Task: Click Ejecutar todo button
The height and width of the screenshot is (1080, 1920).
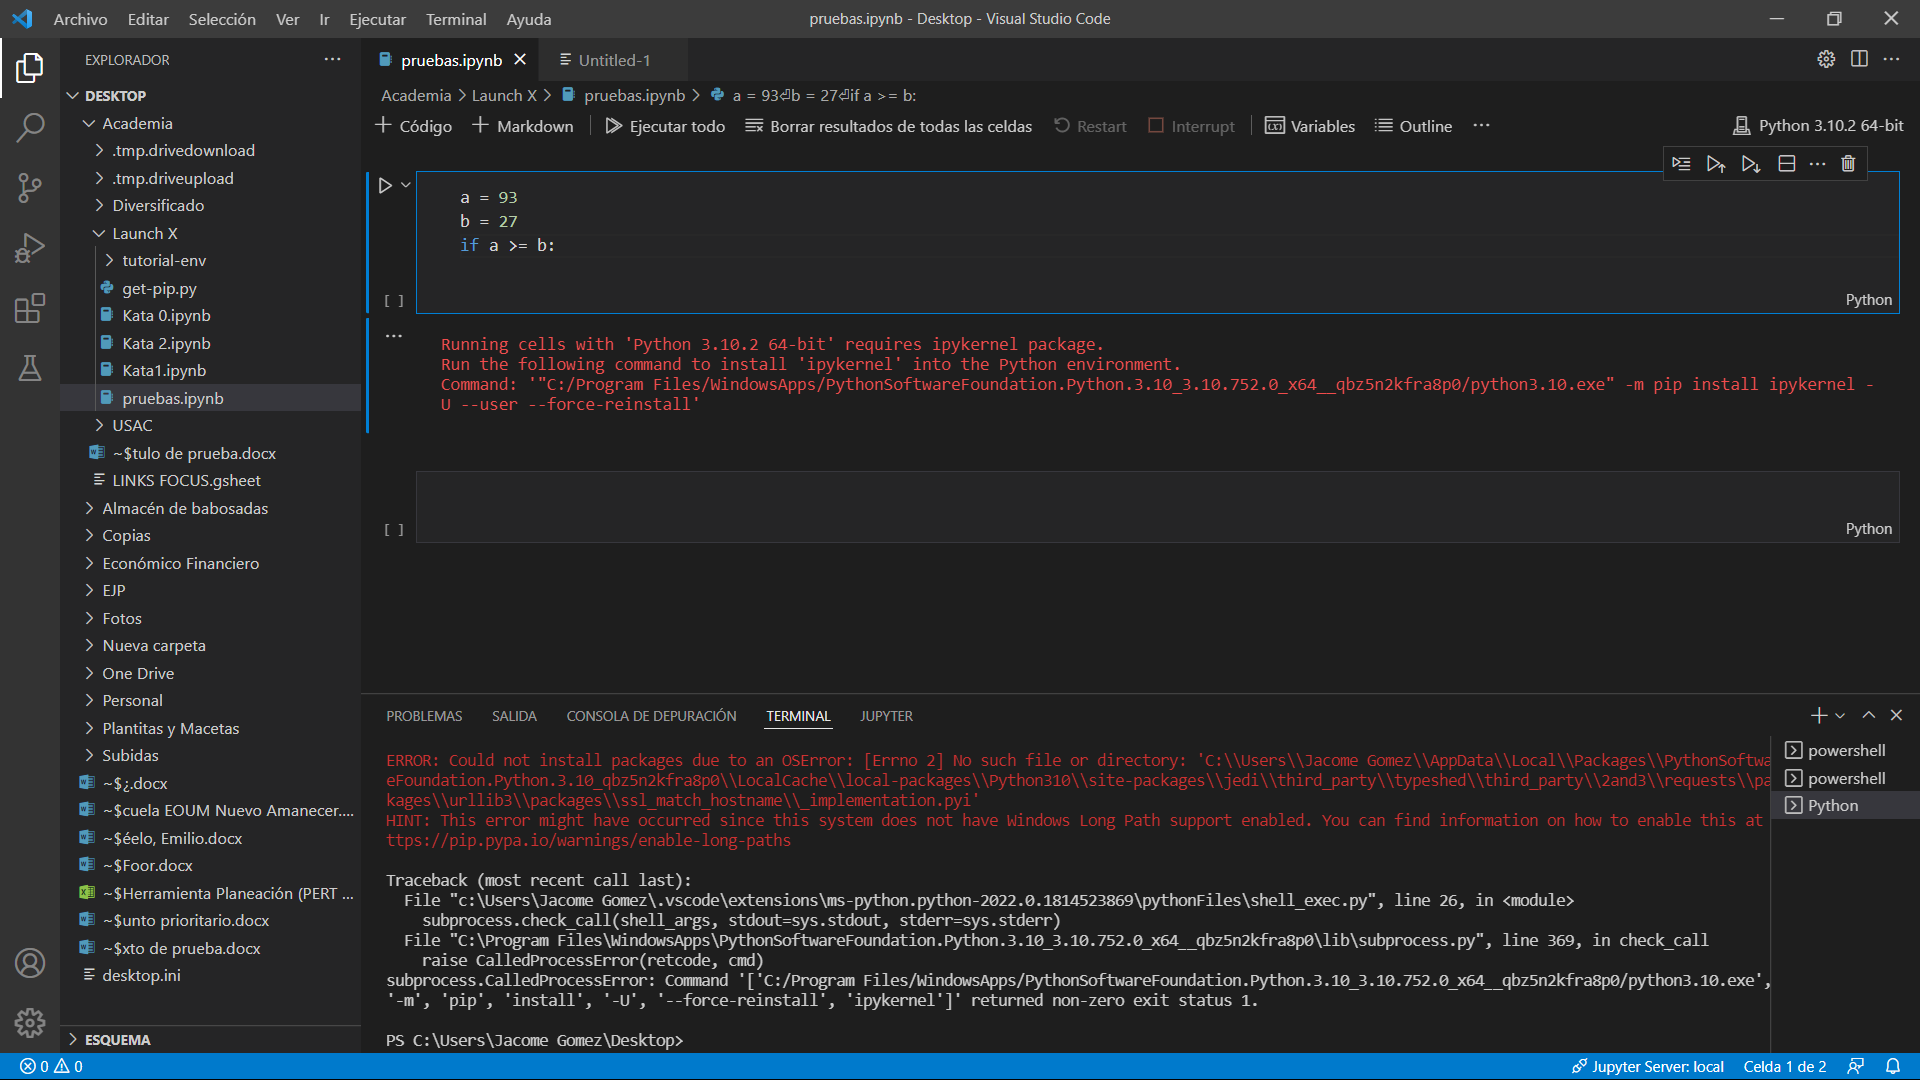Action: coord(665,126)
